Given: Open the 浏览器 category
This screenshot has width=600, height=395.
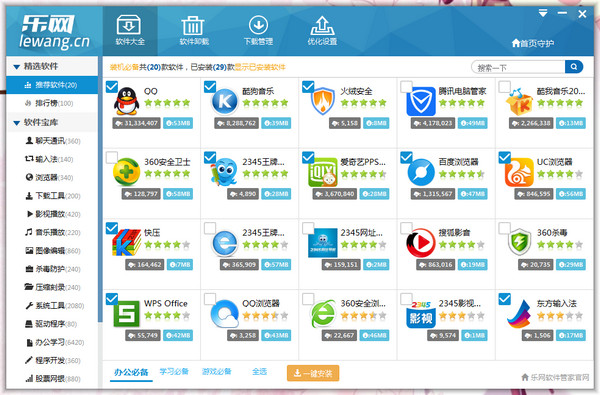Looking at the screenshot, I should click(x=49, y=178).
